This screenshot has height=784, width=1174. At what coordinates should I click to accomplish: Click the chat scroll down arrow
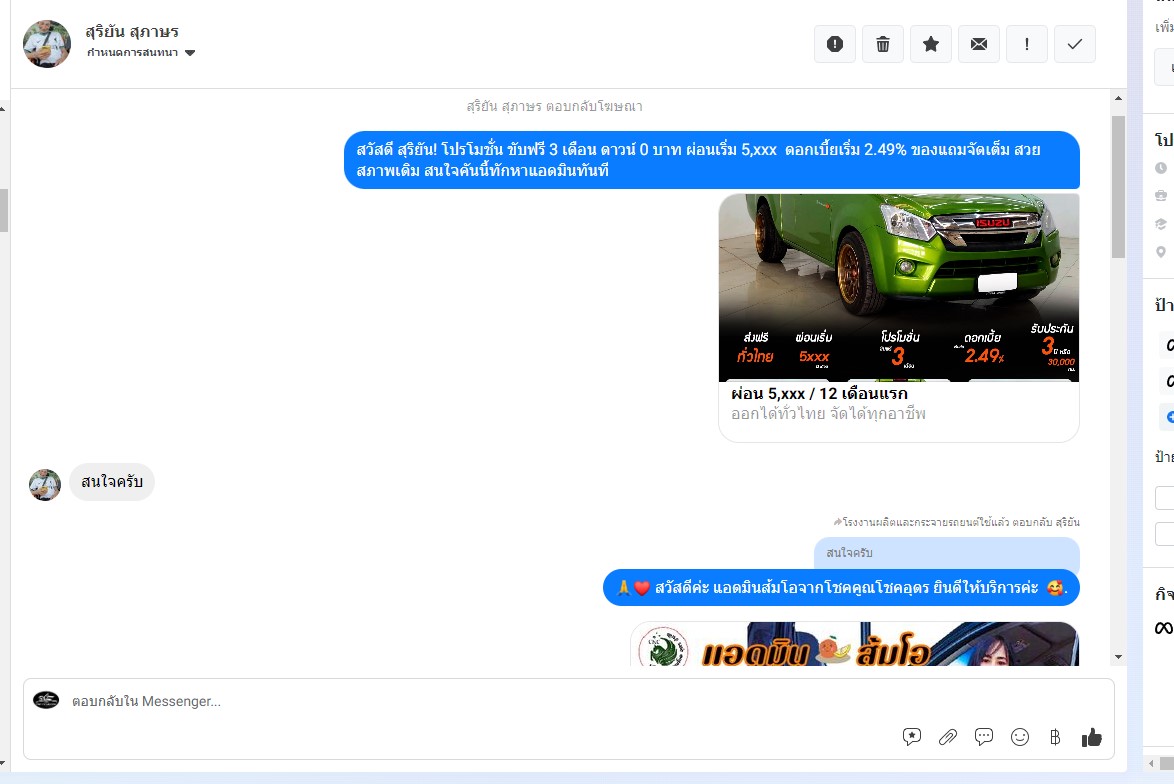(1119, 657)
